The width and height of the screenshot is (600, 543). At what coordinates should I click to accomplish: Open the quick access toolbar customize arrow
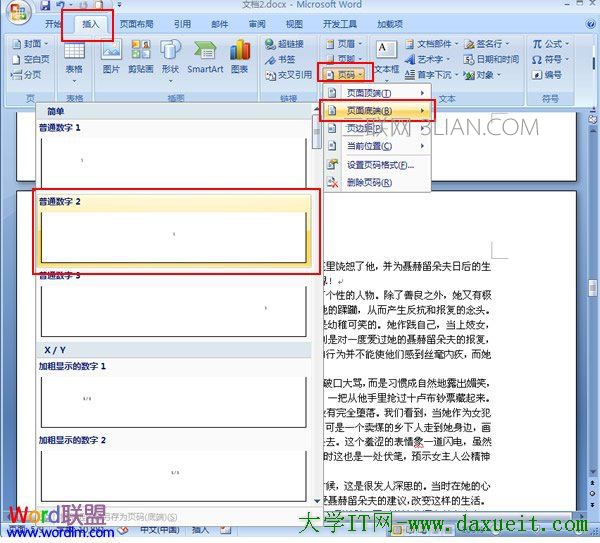point(119,5)
